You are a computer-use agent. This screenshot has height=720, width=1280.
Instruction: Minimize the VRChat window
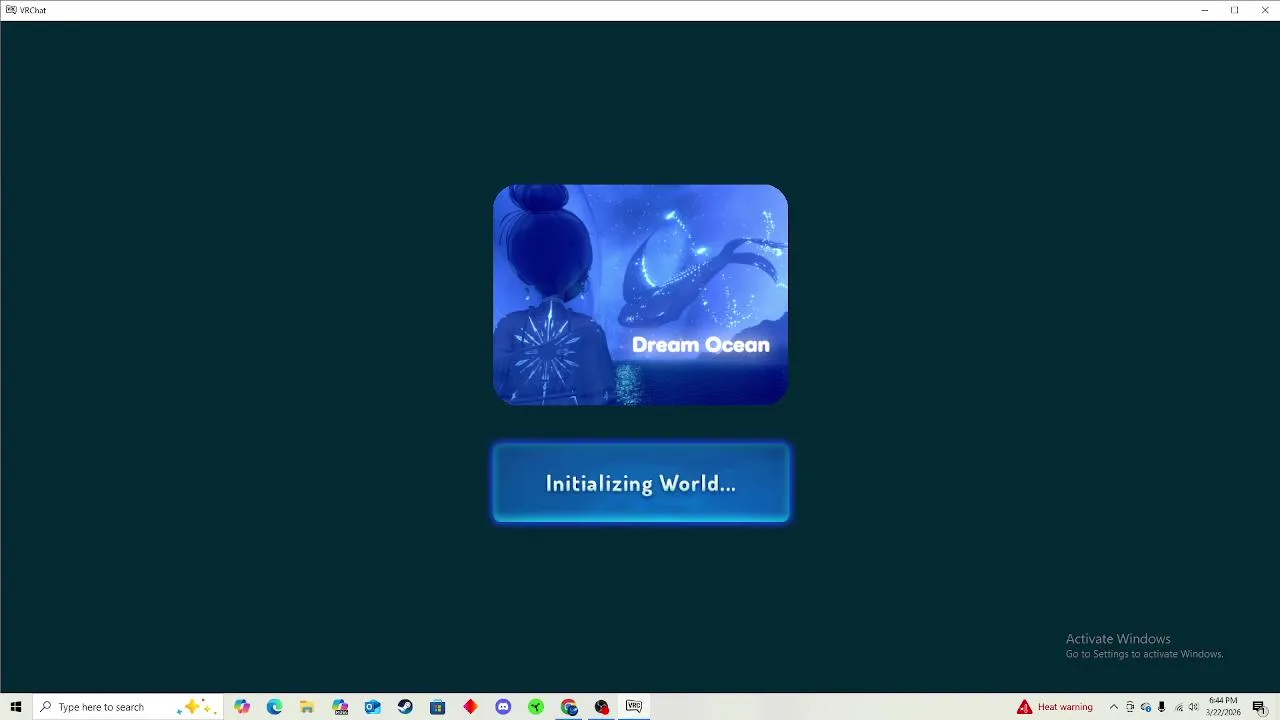(1204, 10)
